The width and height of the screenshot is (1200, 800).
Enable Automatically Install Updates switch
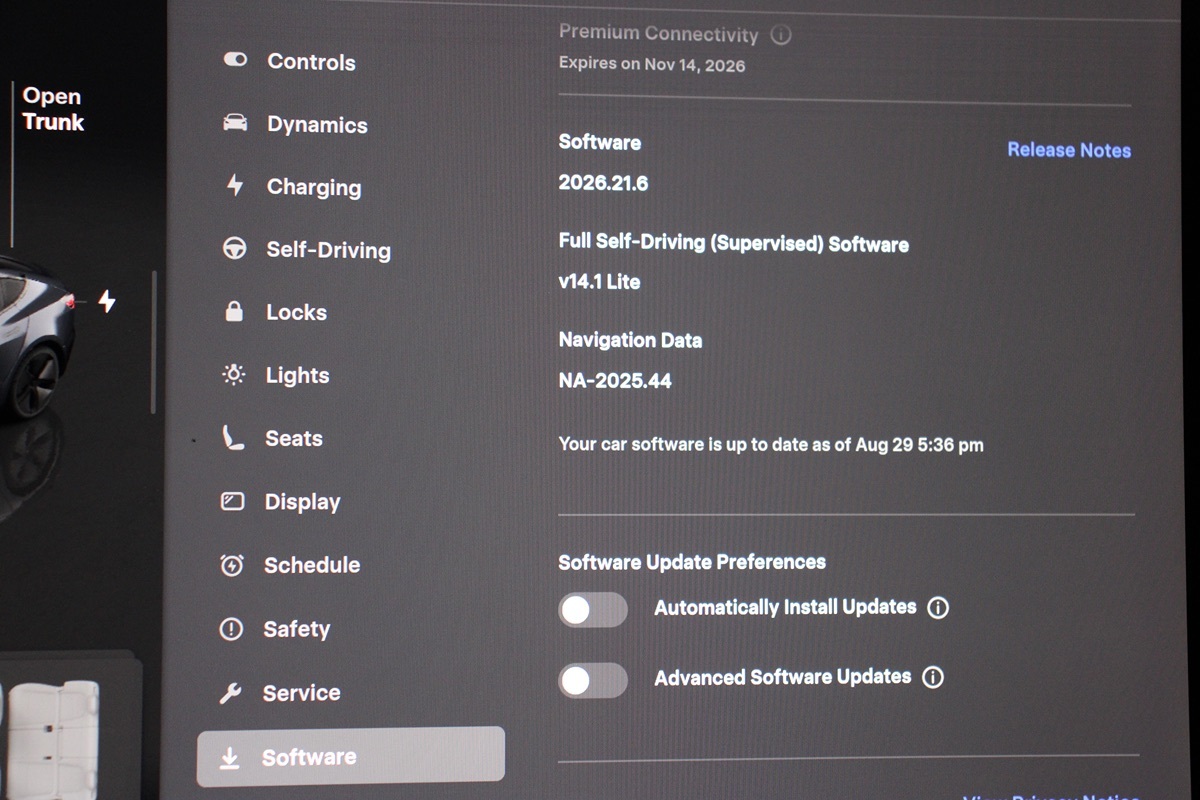click(593, 610)
